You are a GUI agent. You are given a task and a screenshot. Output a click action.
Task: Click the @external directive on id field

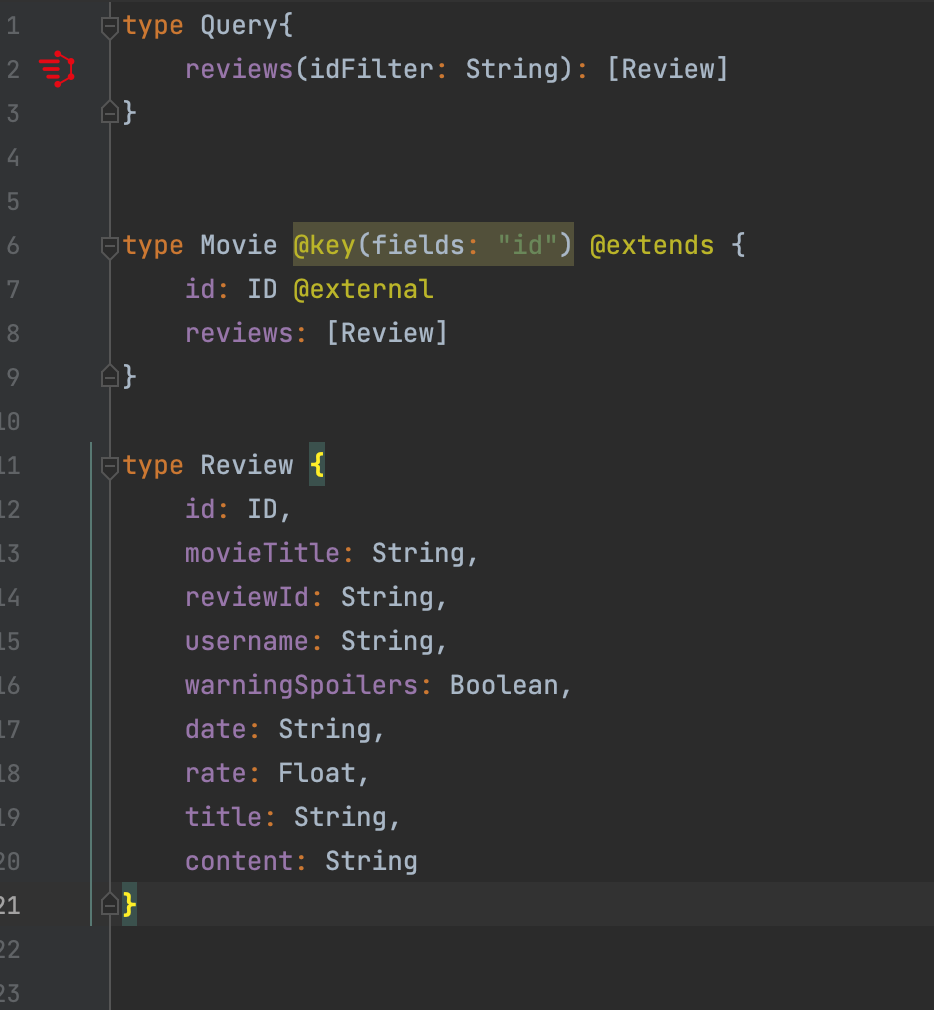pyautogui.click(x=363, y=290)
